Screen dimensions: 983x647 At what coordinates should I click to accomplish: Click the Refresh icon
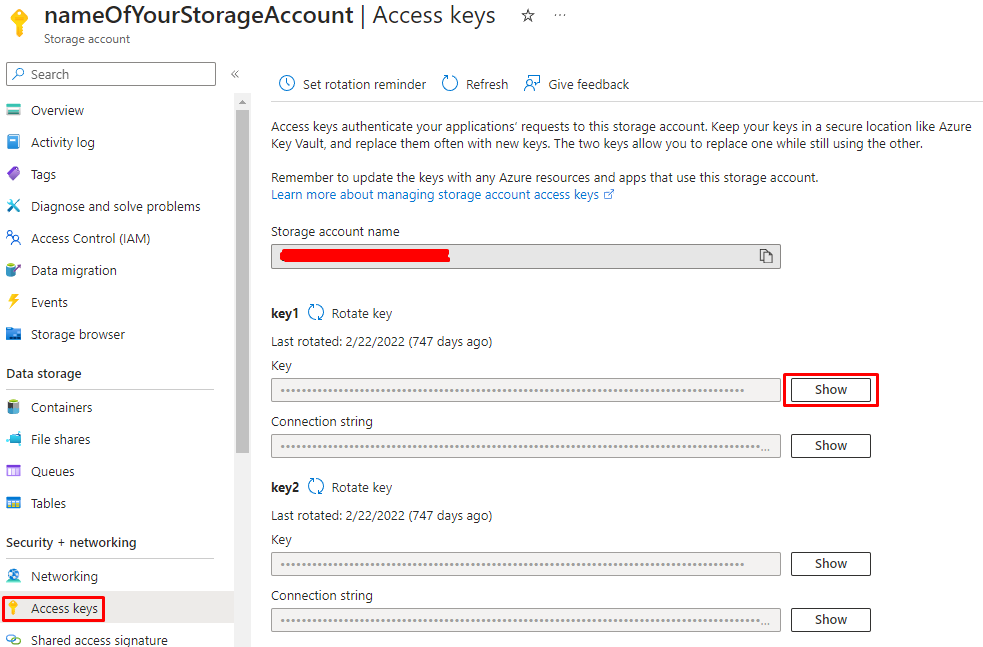(x=449, y=83)
